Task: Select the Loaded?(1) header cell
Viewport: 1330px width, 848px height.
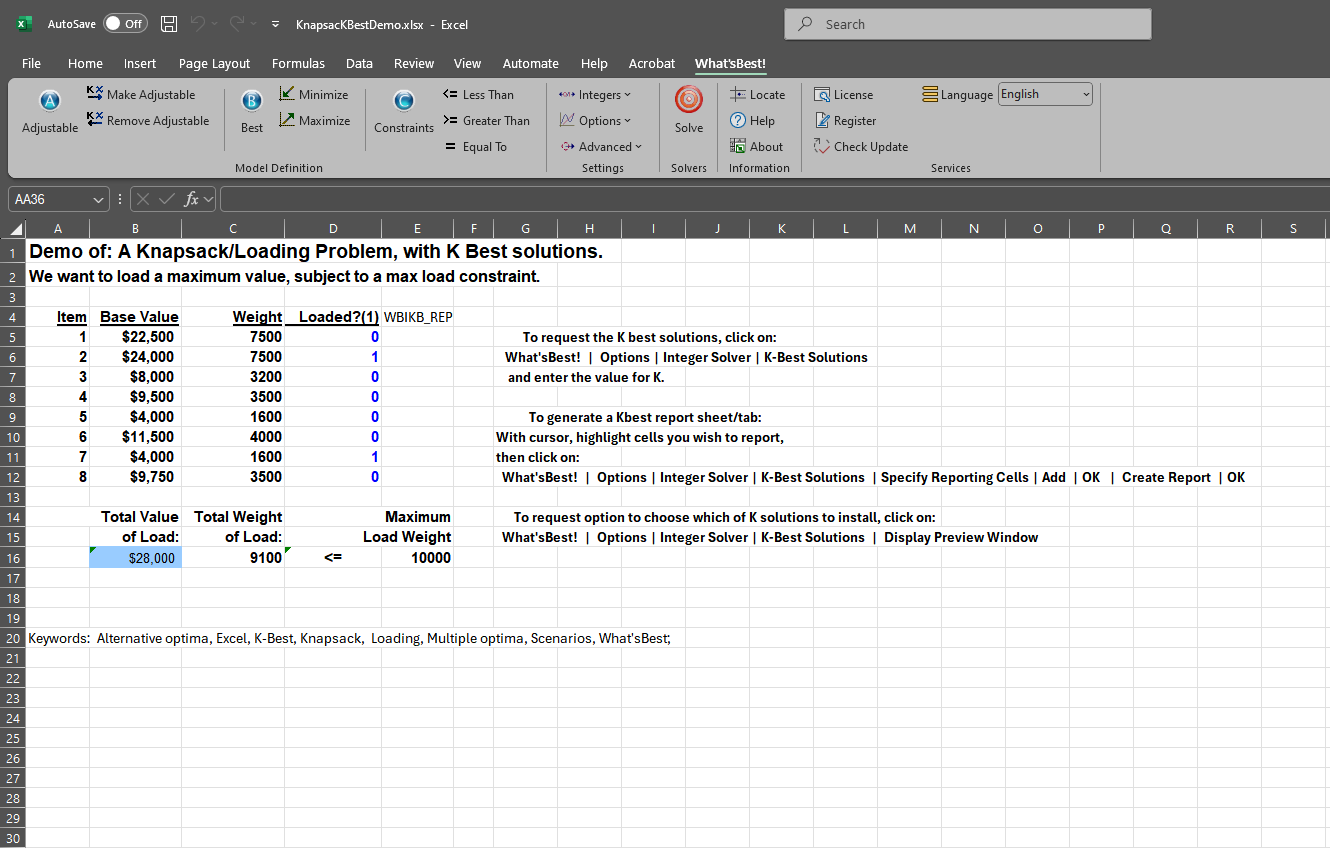Action: [333, 317]
